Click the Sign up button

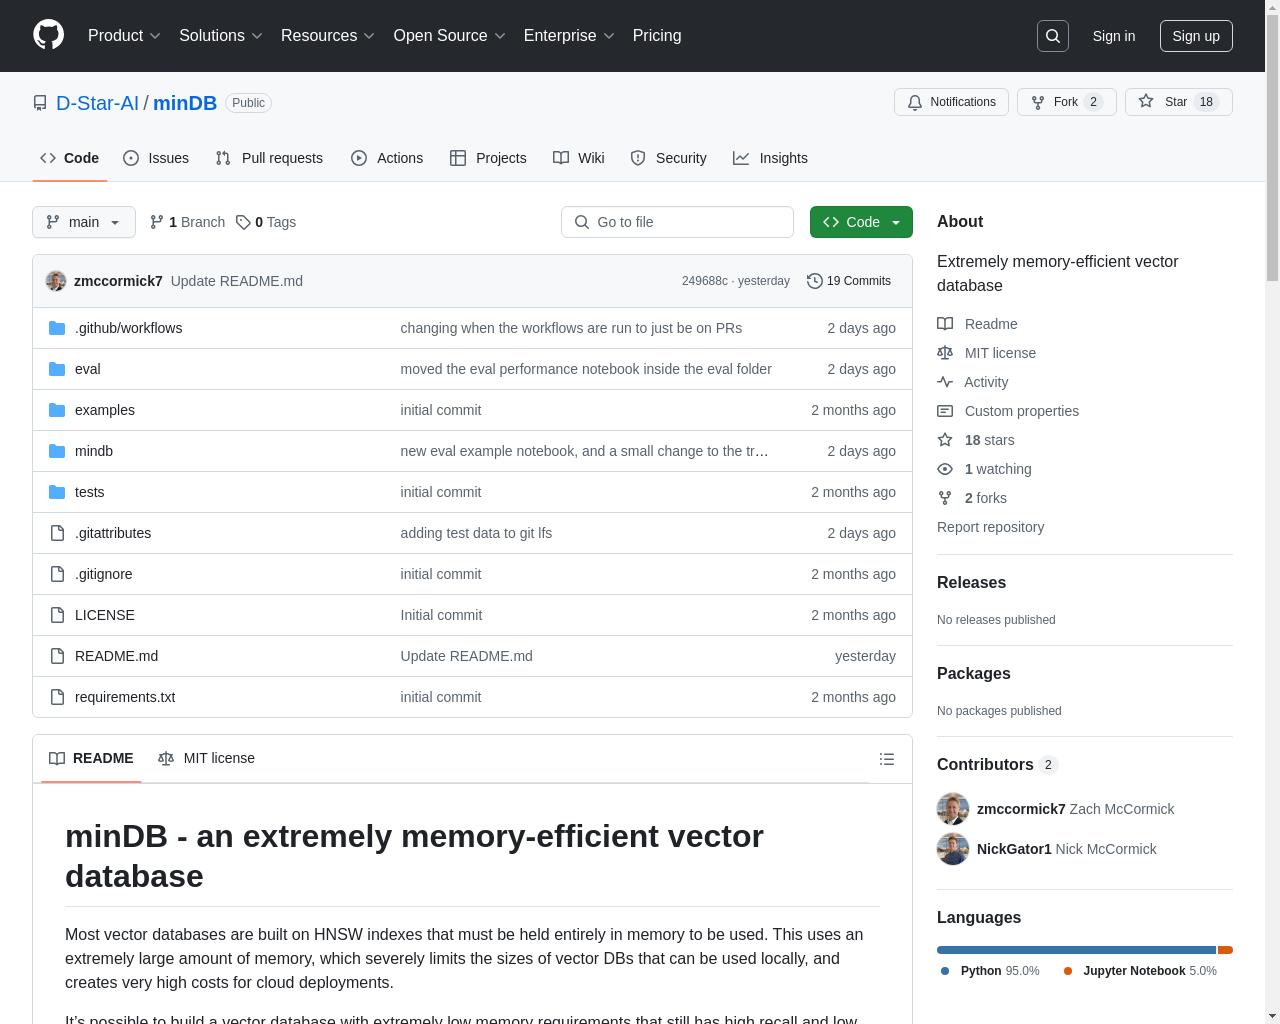click(x=1196, y=36)
